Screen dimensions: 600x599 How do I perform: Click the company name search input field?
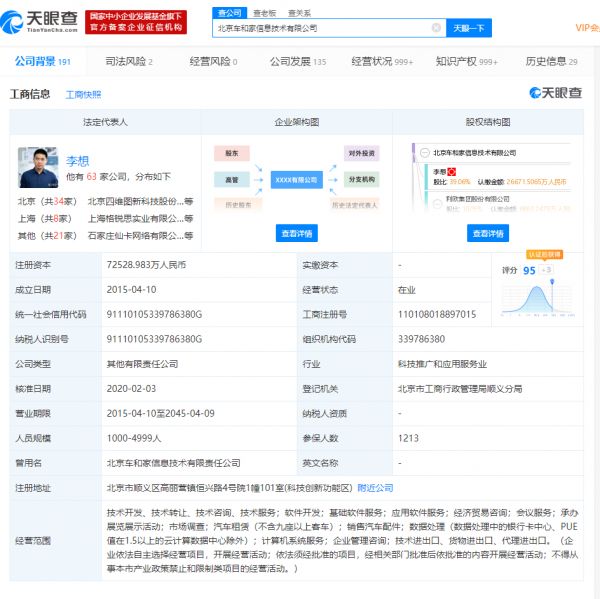click(x=322, y=28)
